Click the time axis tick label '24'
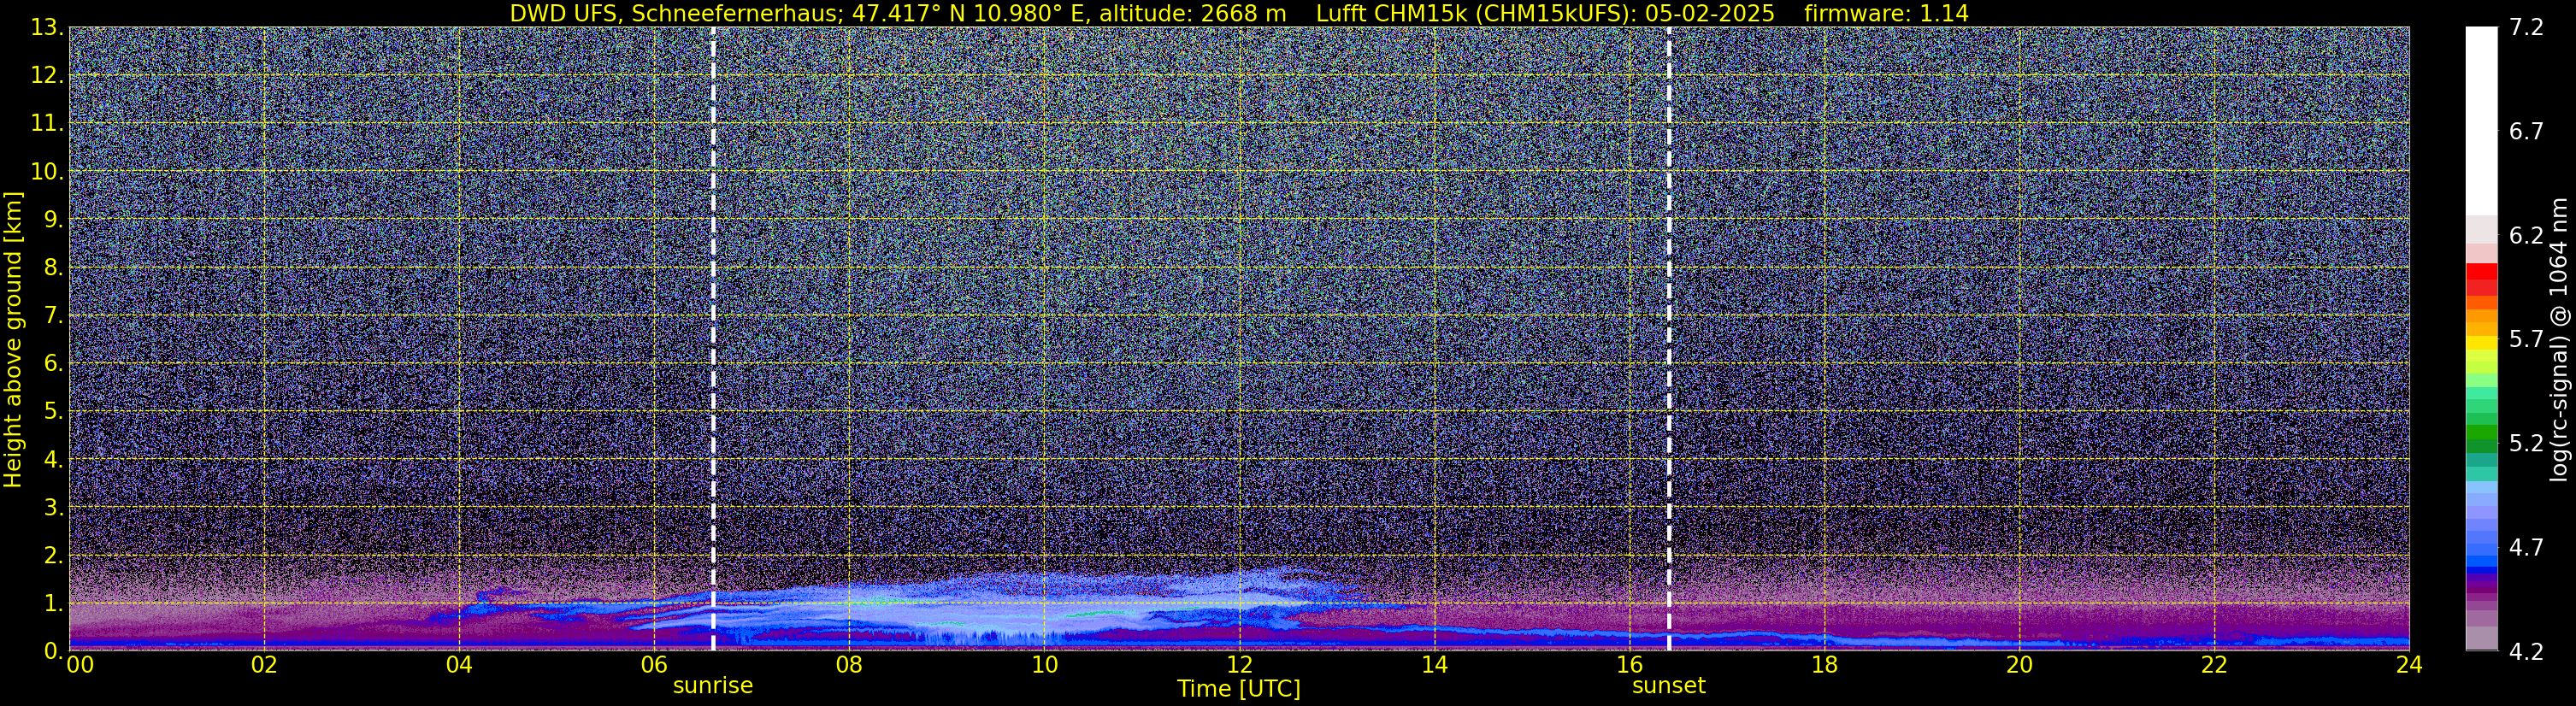2576x706 pixels. pos(2409,664)
